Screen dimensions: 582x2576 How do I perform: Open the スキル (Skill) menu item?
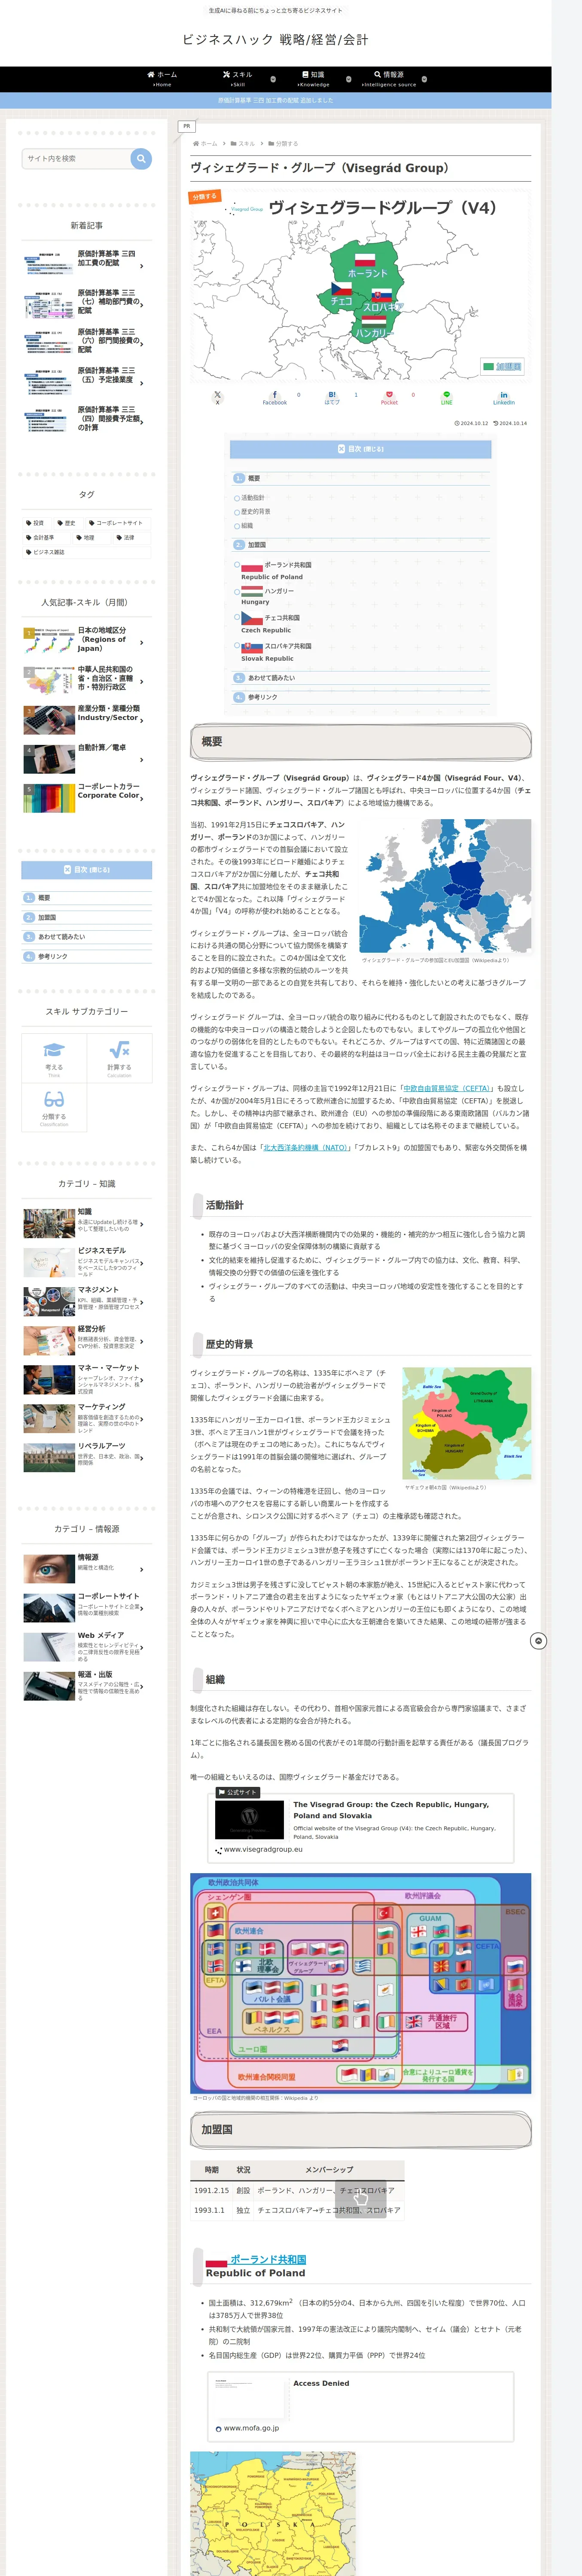238,79
